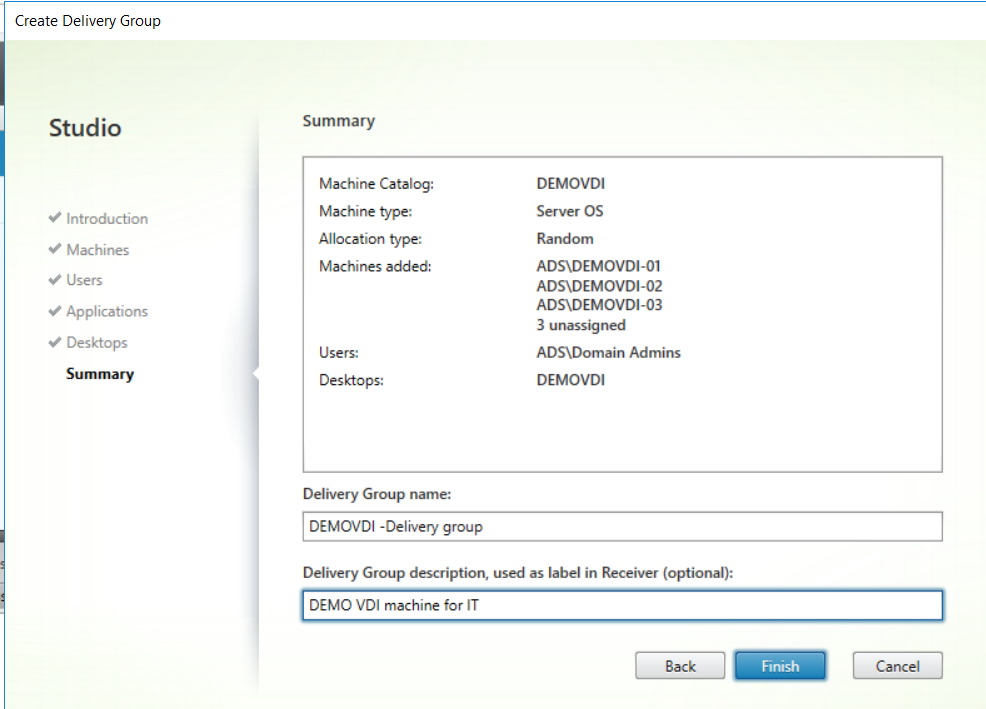This screenshot has width=986, height=709.
Task: Click the checkmark next to Users
Action: click(x=55, y=279)
